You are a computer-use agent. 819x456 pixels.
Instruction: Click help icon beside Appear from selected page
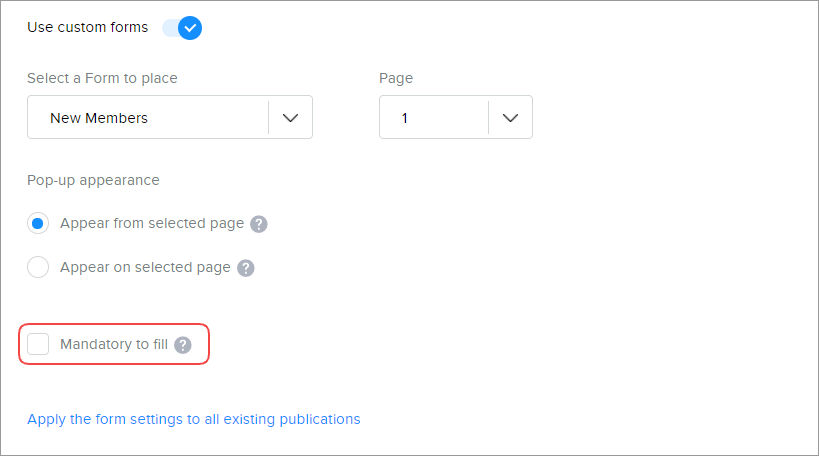[258, 224]
